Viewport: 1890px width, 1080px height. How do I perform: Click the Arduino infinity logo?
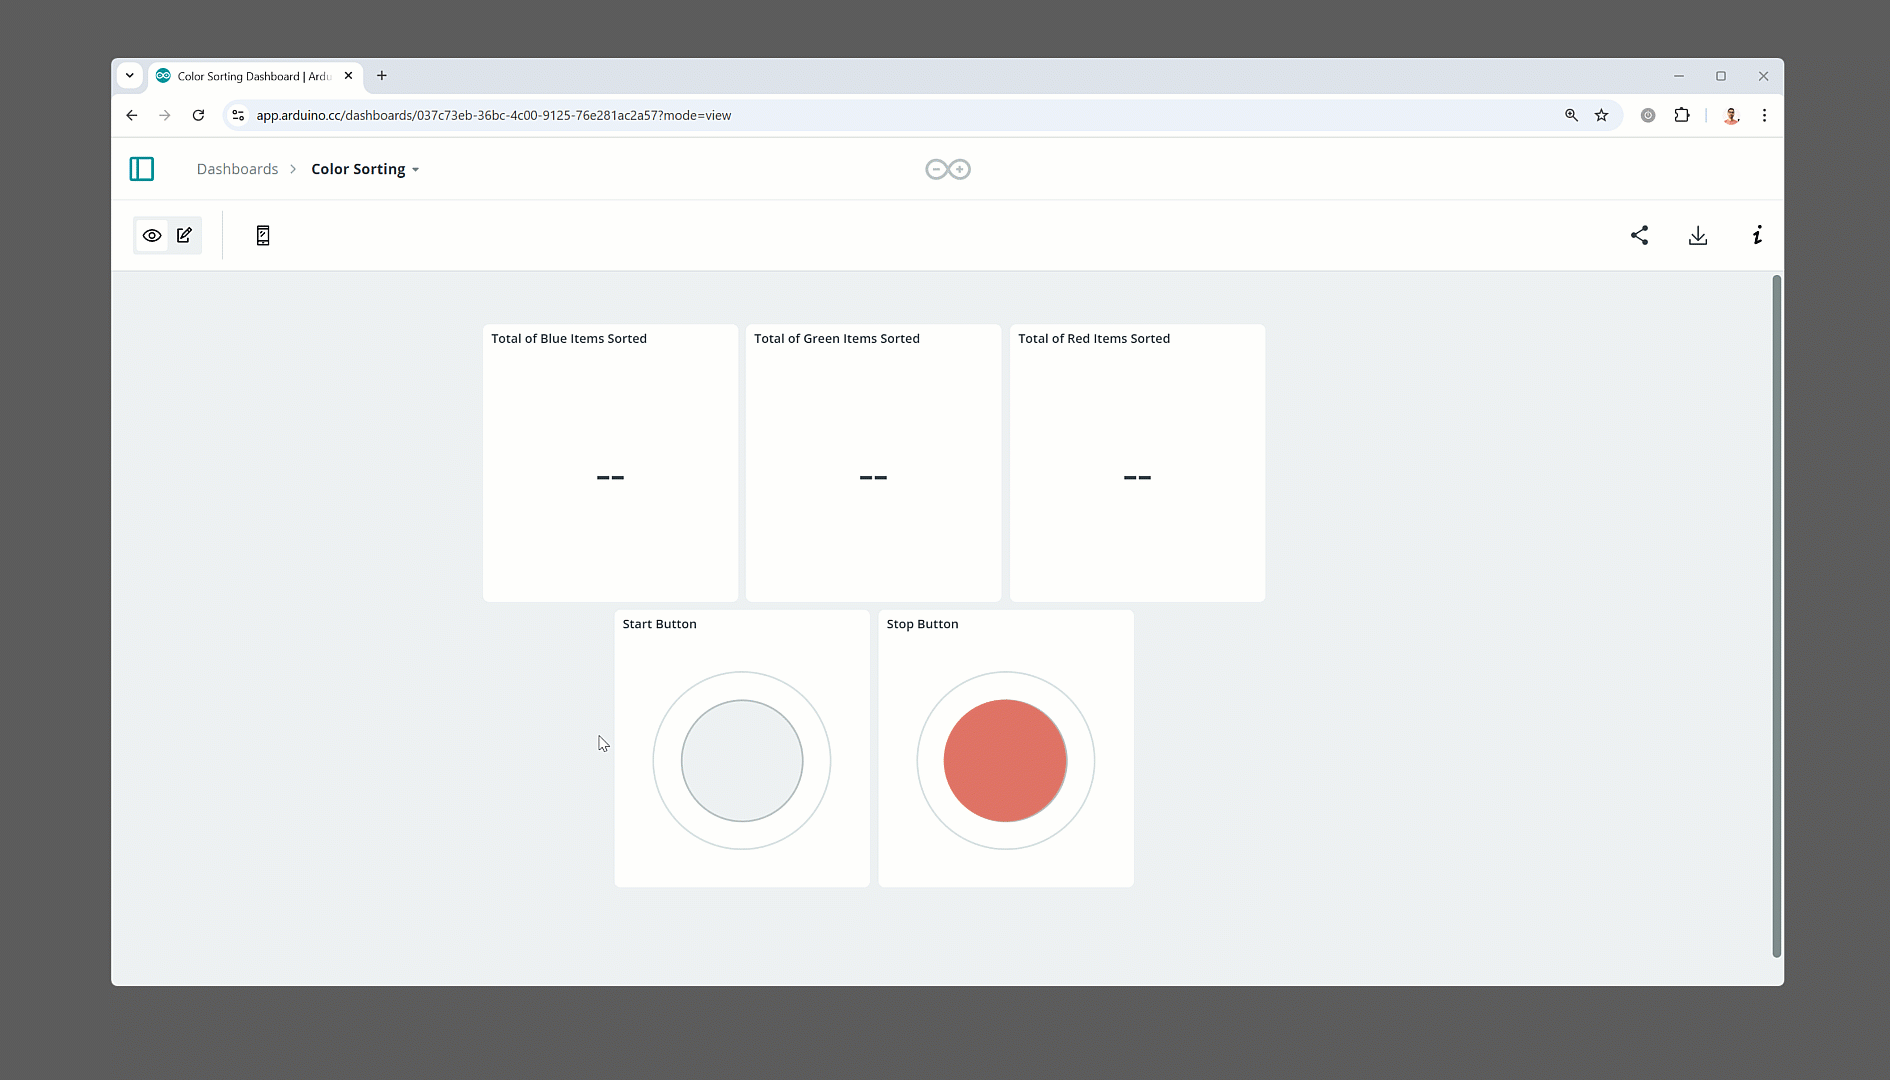947,168
